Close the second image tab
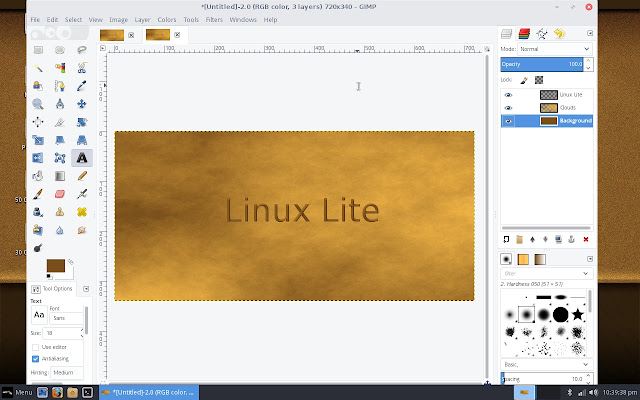Viewport: 640px width, 400px height. tap(177, 35)
